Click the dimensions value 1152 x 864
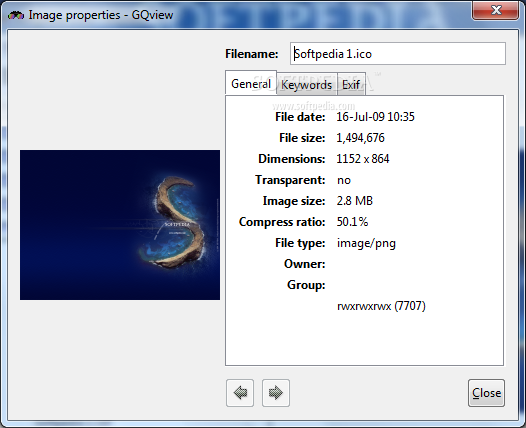The width and height of the screenshot is (526, 428). pyautogui.click(x=363, y=159)
